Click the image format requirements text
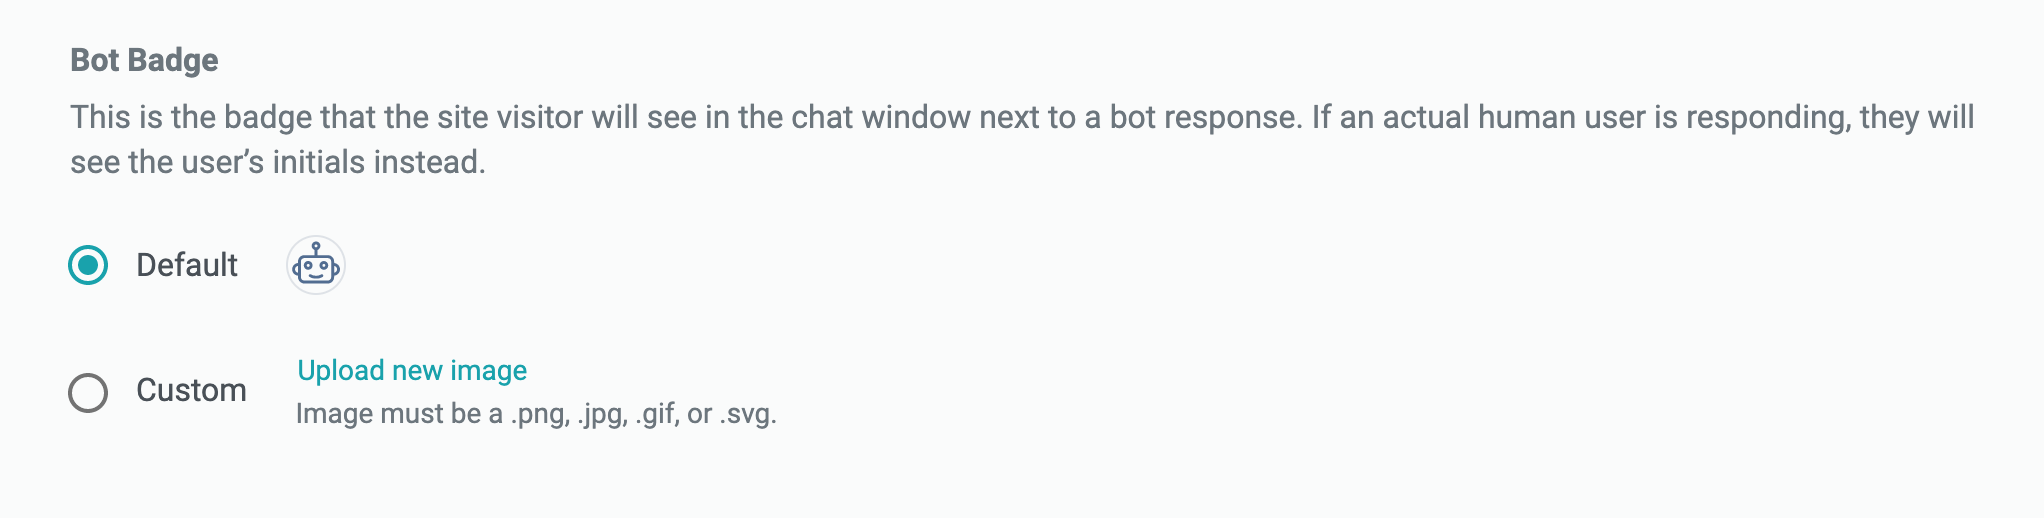The width and height of the screenshot is (2044, 518). 536,413
